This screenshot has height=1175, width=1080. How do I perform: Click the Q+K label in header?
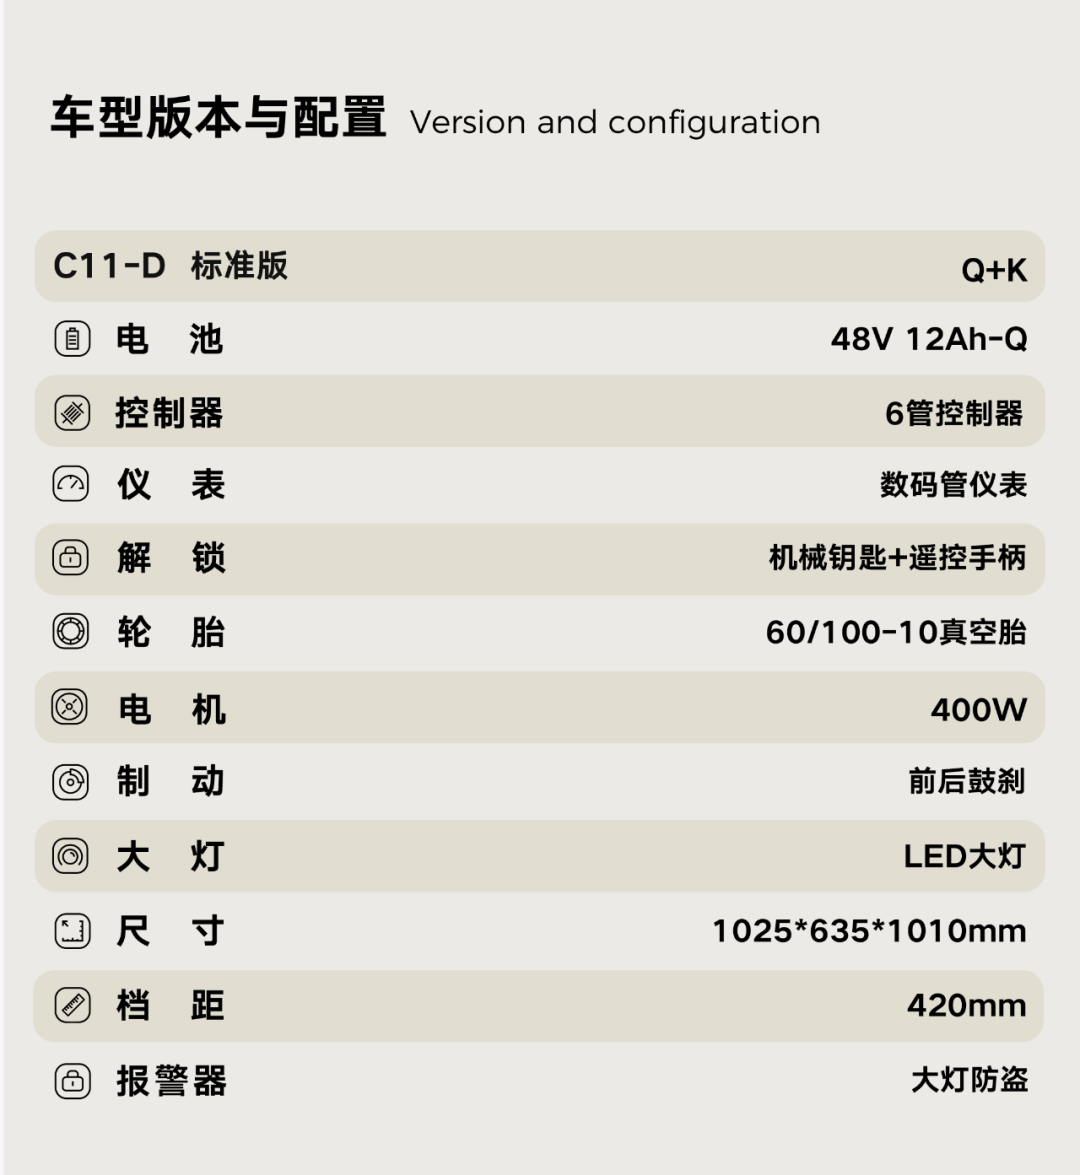(x=994, y=269)
